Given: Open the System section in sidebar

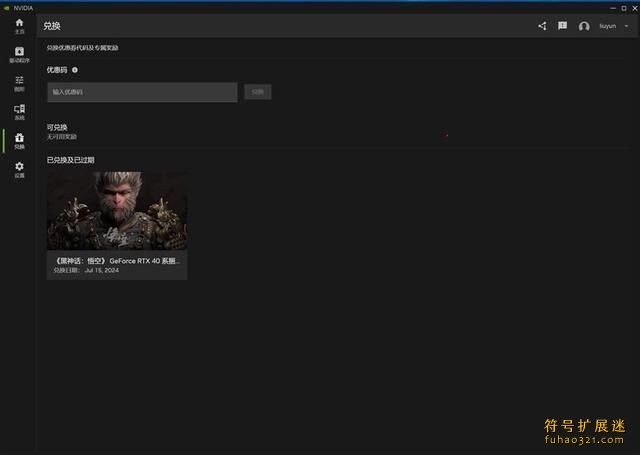Looking at the screenshot, I should click(x=19, y=112).
